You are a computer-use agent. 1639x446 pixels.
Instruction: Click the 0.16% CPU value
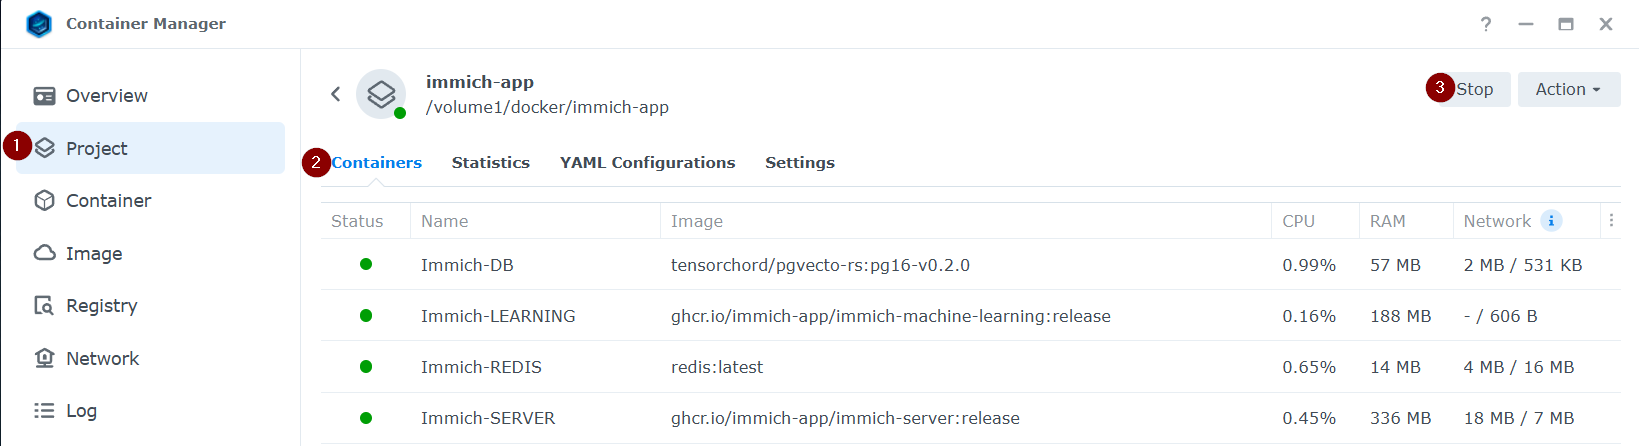pos(1309,316)
